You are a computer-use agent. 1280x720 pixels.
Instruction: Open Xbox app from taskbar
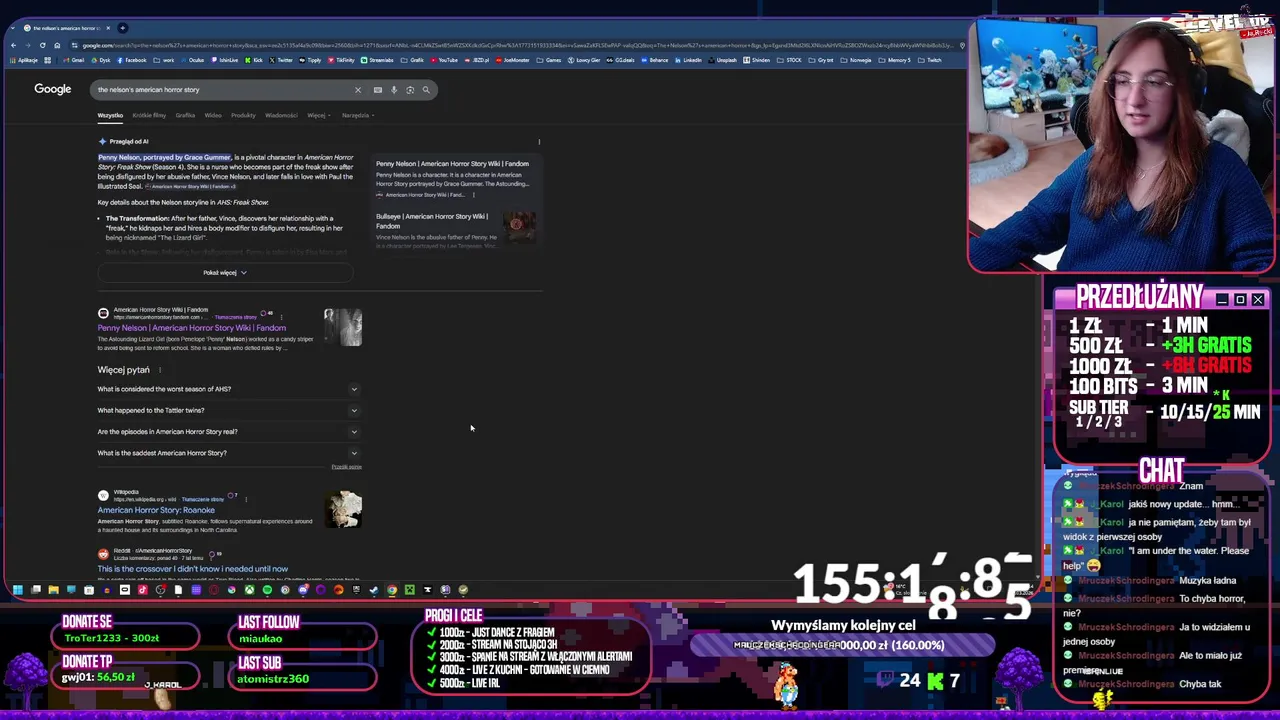(249, 590)
